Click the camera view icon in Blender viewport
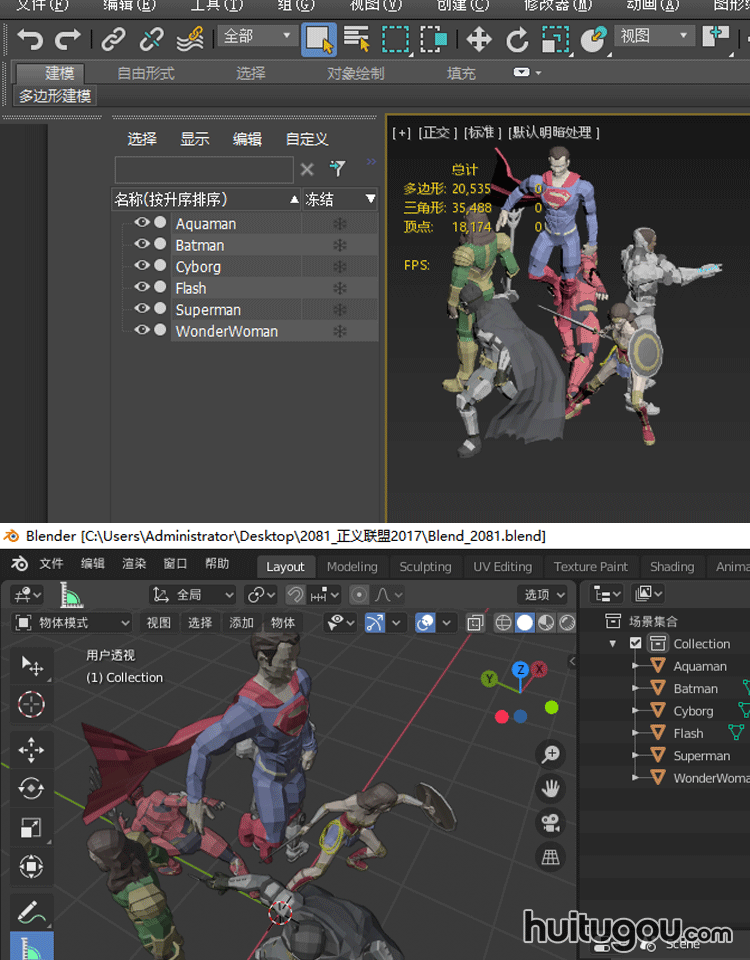The image size is (750, 960). [550, 822]
